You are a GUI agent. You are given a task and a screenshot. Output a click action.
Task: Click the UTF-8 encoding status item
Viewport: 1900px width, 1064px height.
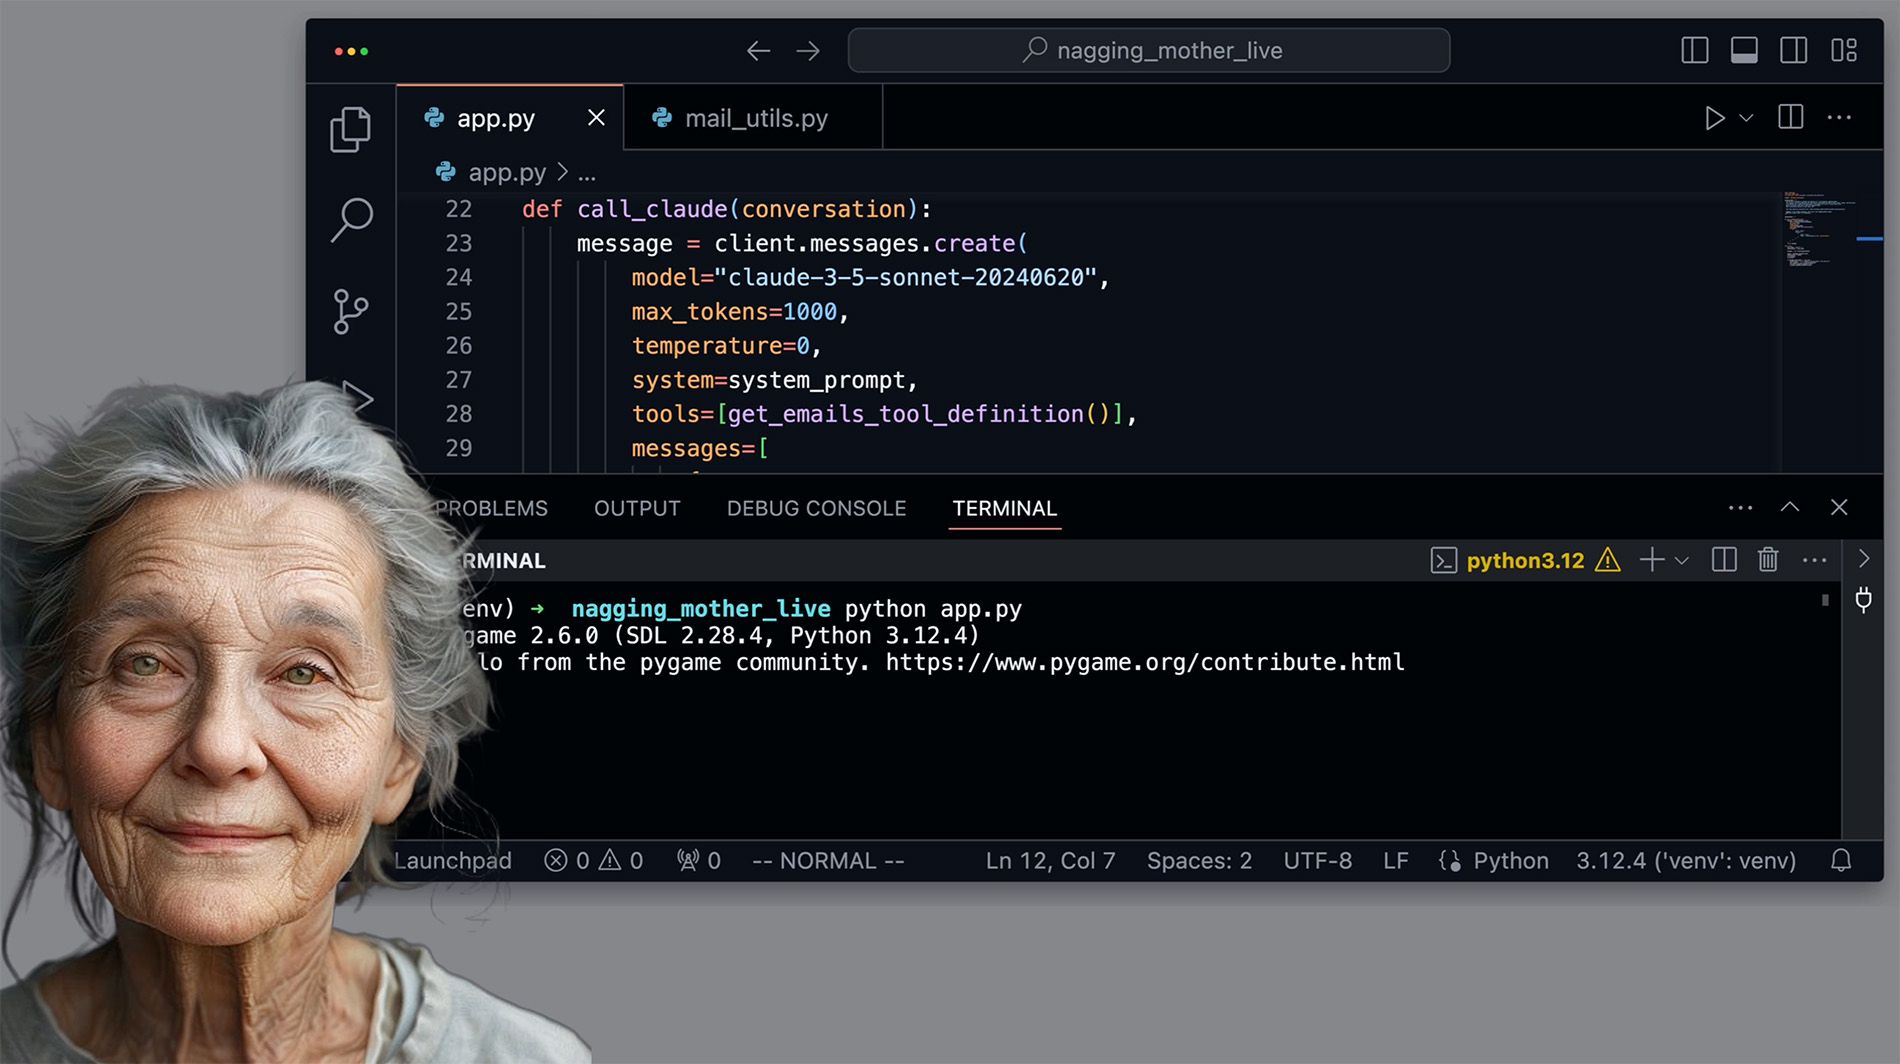1317,861
